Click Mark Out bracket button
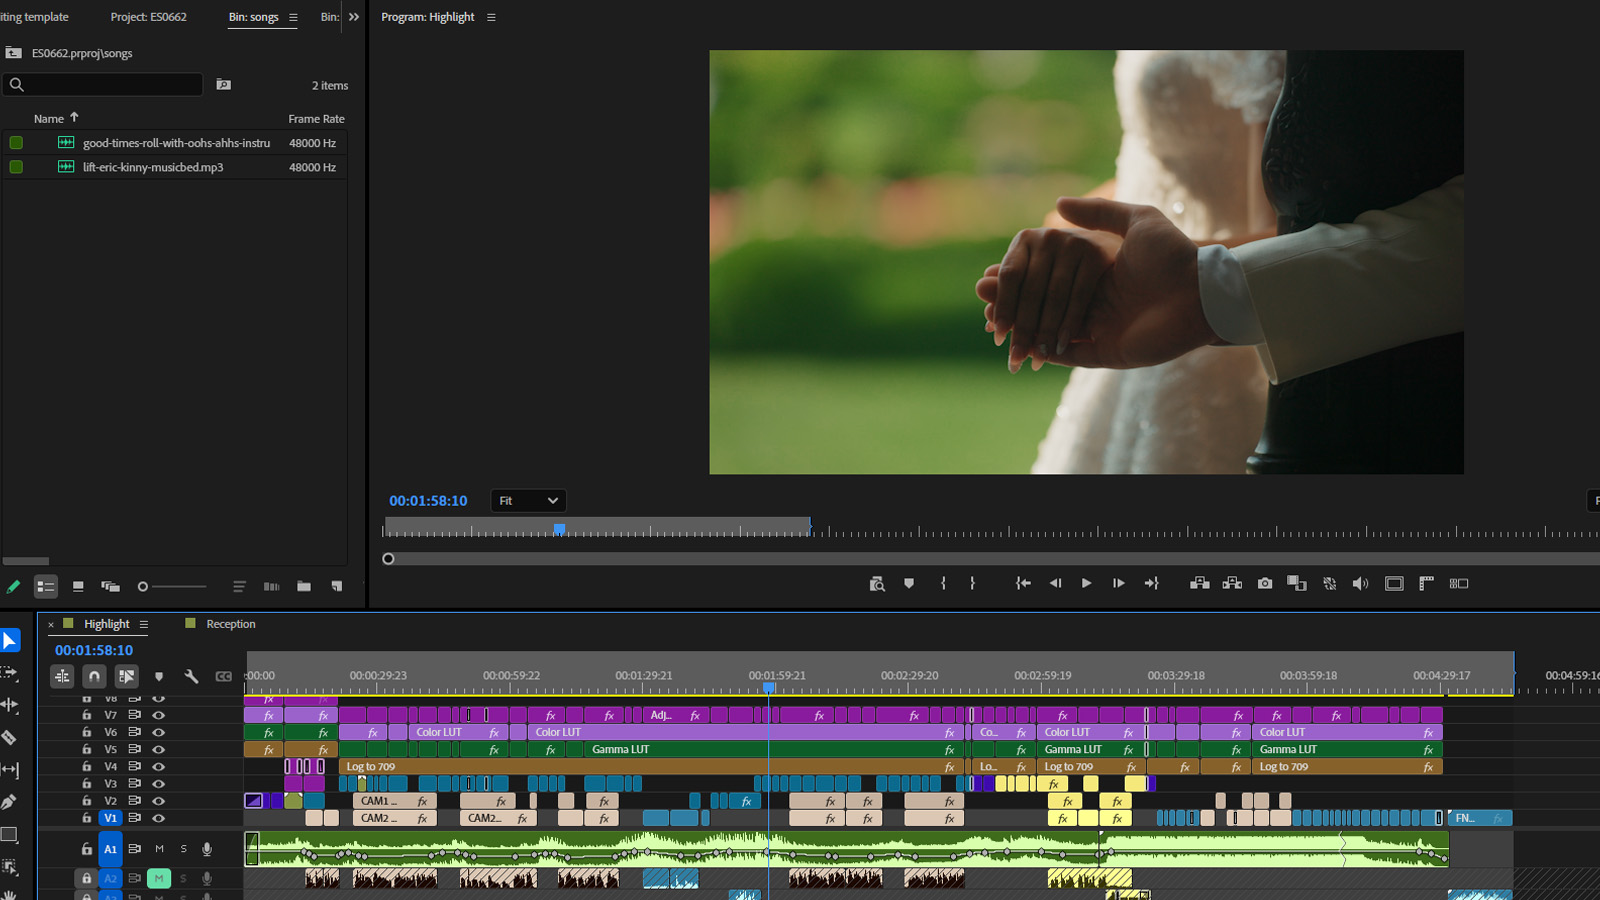1600x900 pixels. click(972, 584)
